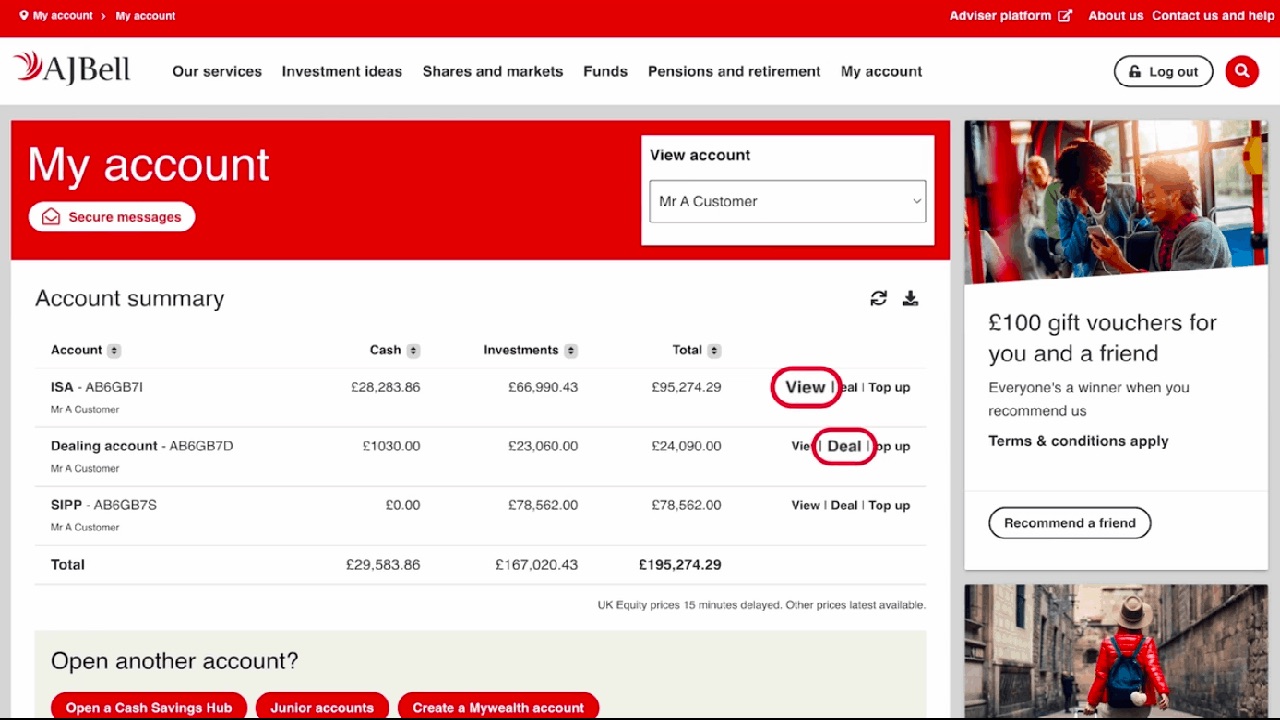This screenshot has width=1280, height=720.
Task: Open the Our services menu
Action: [217, 72]
